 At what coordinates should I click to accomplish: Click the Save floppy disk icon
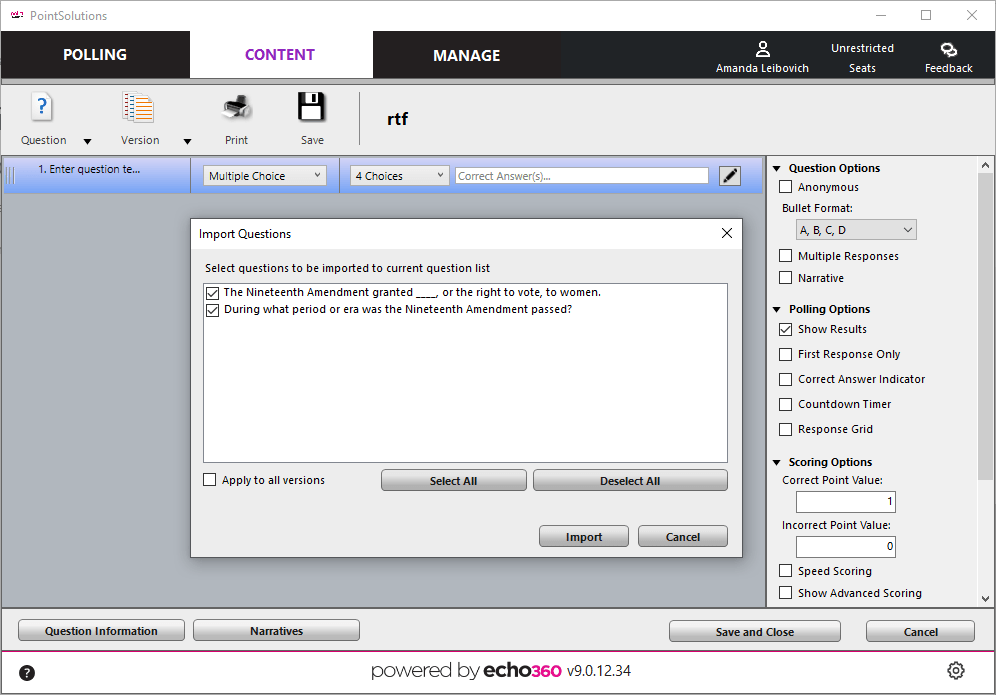point(311,107)
